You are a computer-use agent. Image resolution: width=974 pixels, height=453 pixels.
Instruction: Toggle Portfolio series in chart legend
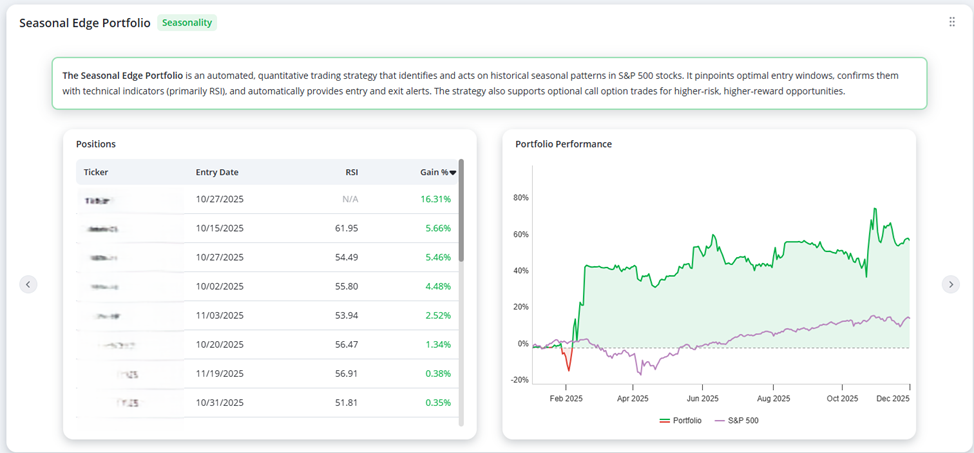(681, 421)
